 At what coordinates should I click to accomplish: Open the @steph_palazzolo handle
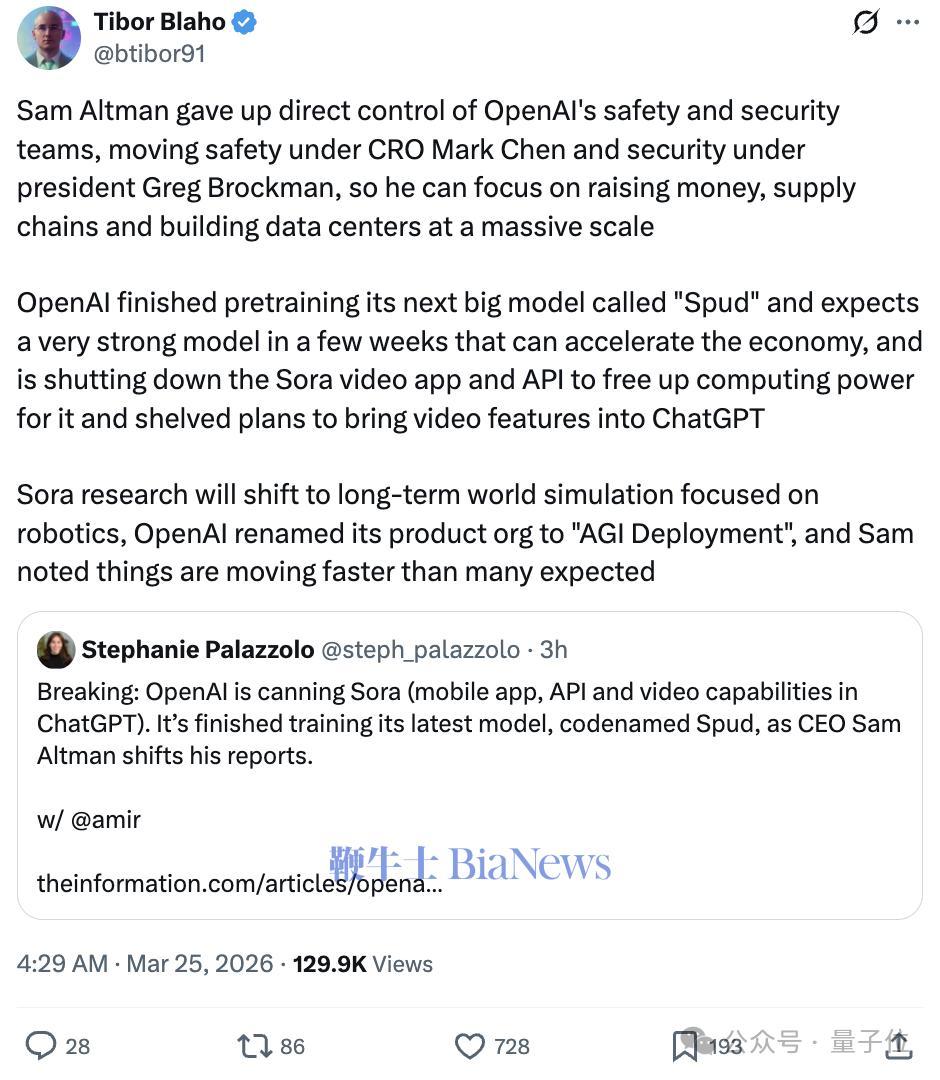[x=420, y=650]
